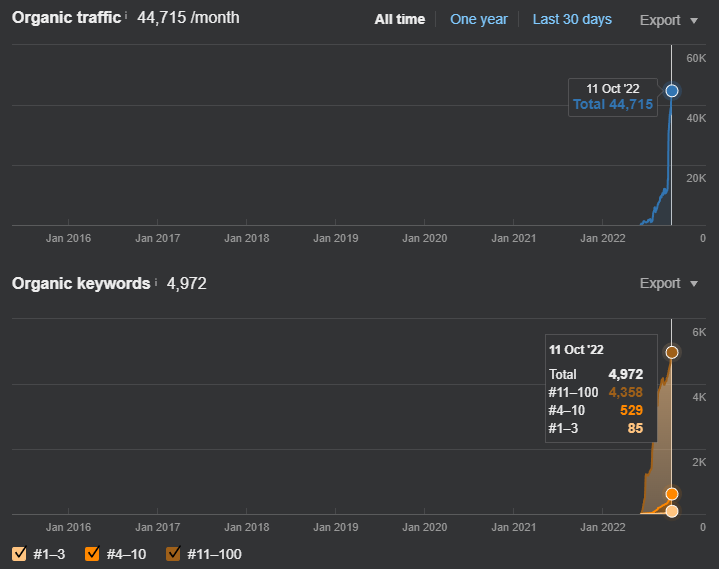The height and width of the screenshot is (569, 719).
Task: Toggle the #4–10 positions checkbox
Action: pyautogui.click(x=92, y=554)
